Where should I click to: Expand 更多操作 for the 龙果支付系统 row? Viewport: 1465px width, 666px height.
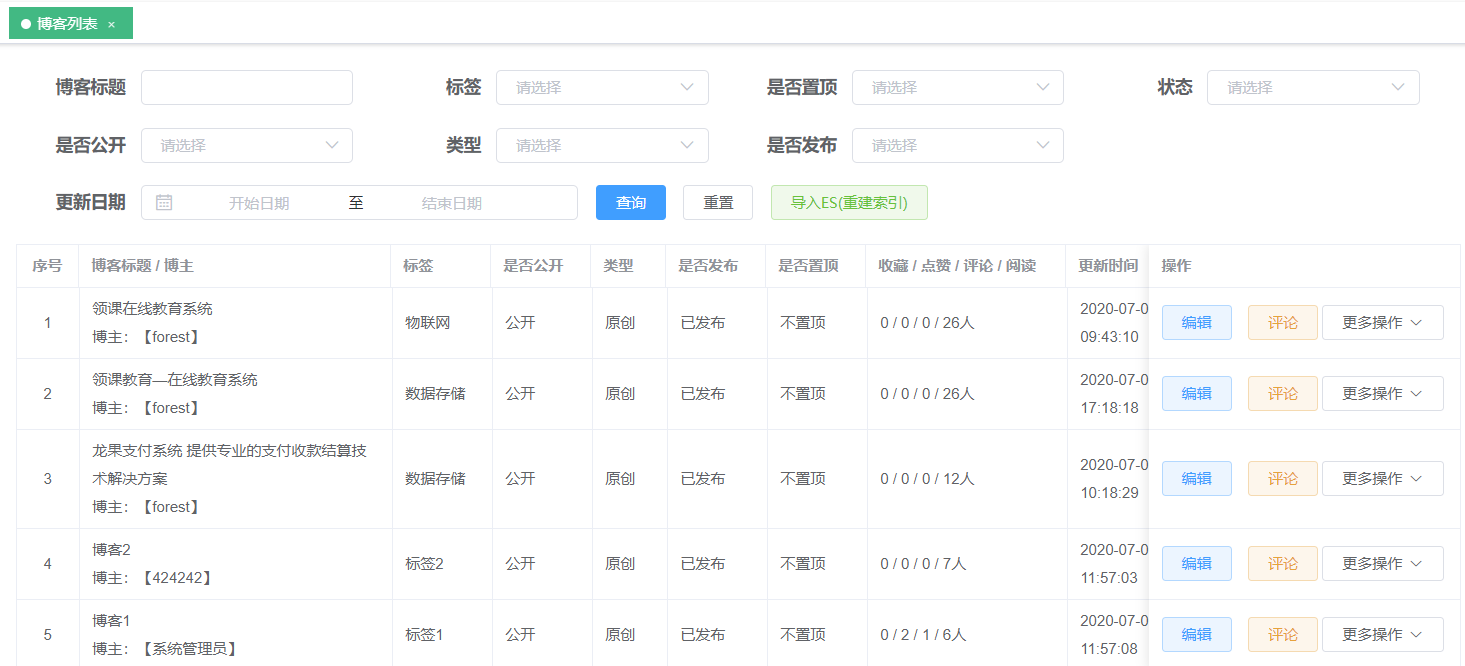1382,479
